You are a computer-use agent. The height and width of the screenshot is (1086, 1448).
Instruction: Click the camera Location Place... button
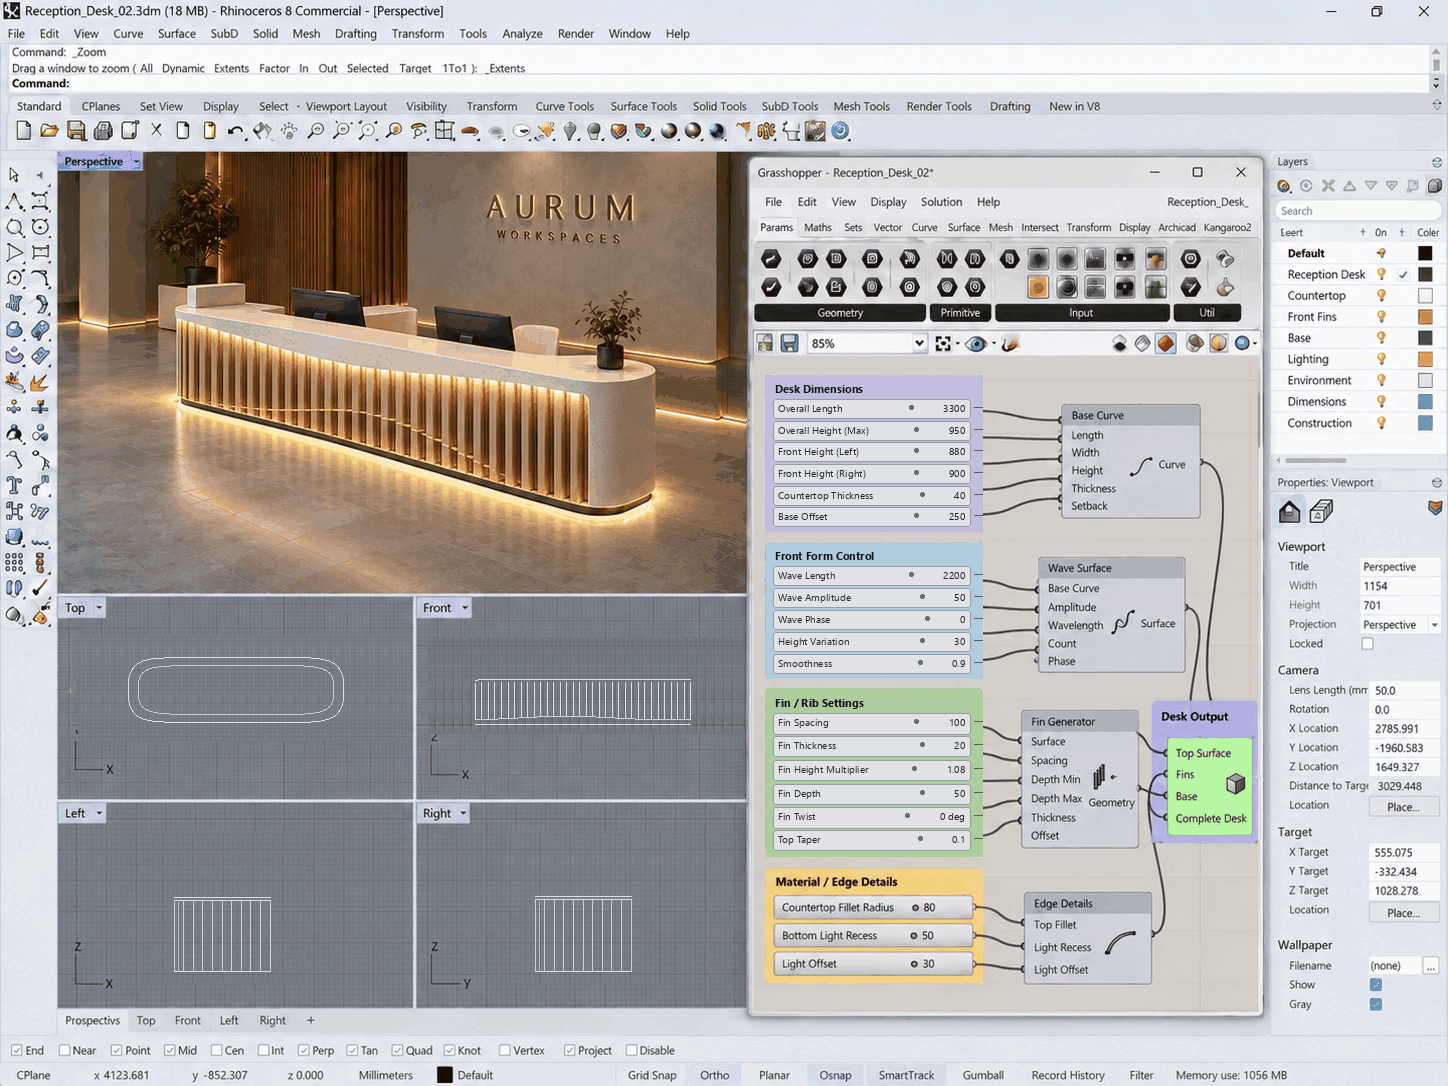1403,807
